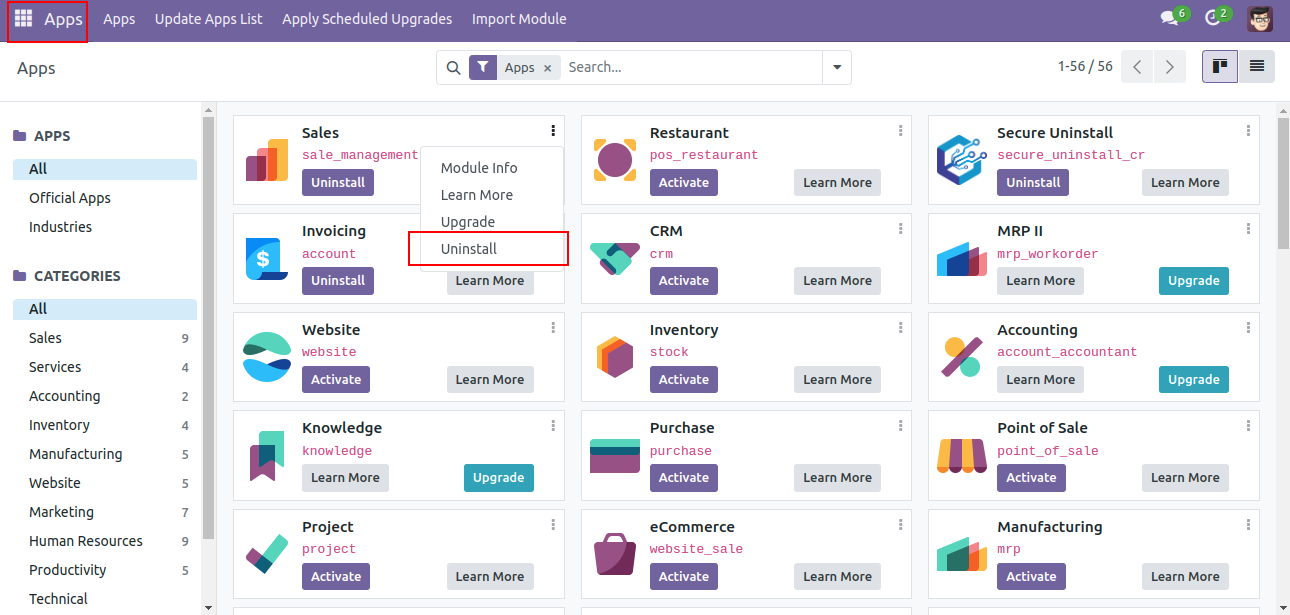Click the Invoicing app icon
1290x615 pixels.
tap(266, 258)
